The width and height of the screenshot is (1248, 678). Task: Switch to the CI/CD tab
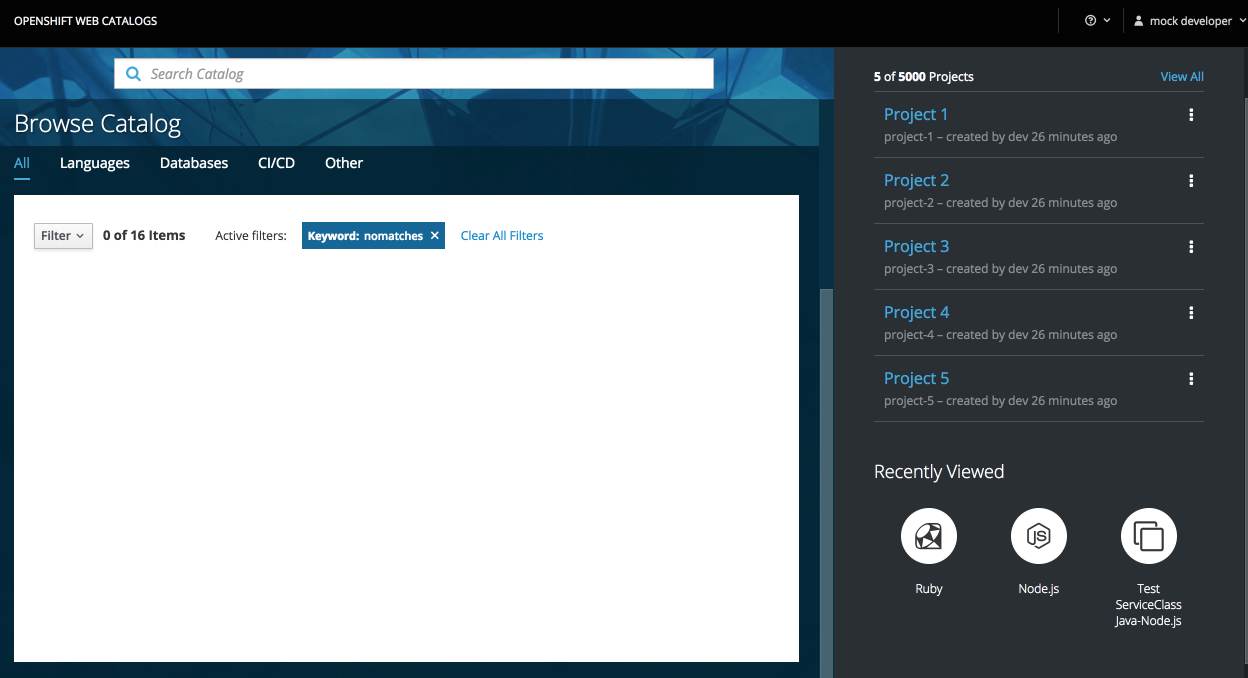tap(276, 163)
